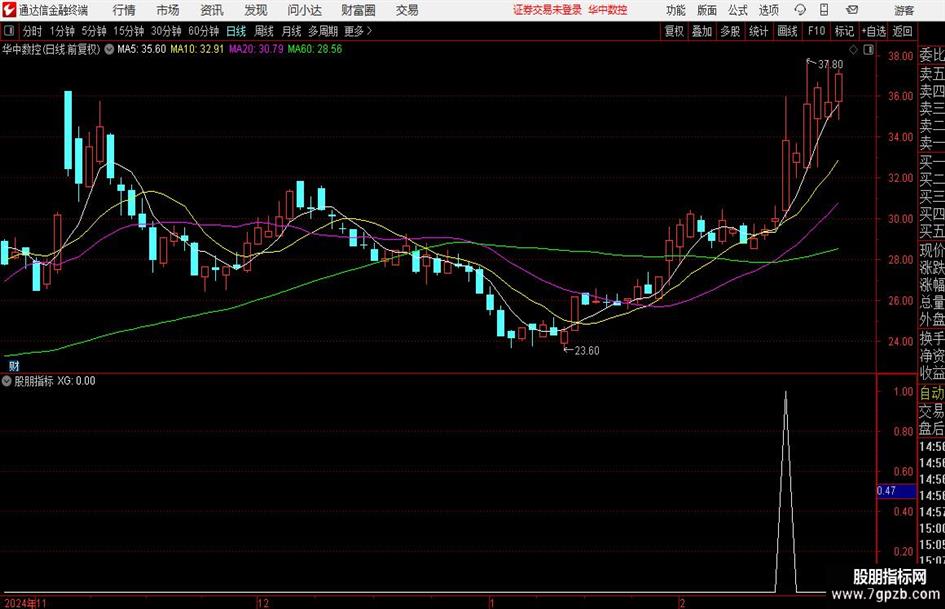Click the MA20: 30.79 label
945x609 pixels.
tap(256, 49)
